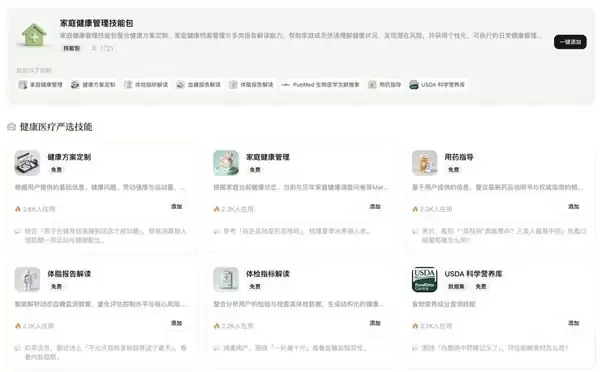
Task: Click the 技能包 tag label
Action: pos(72,48)
